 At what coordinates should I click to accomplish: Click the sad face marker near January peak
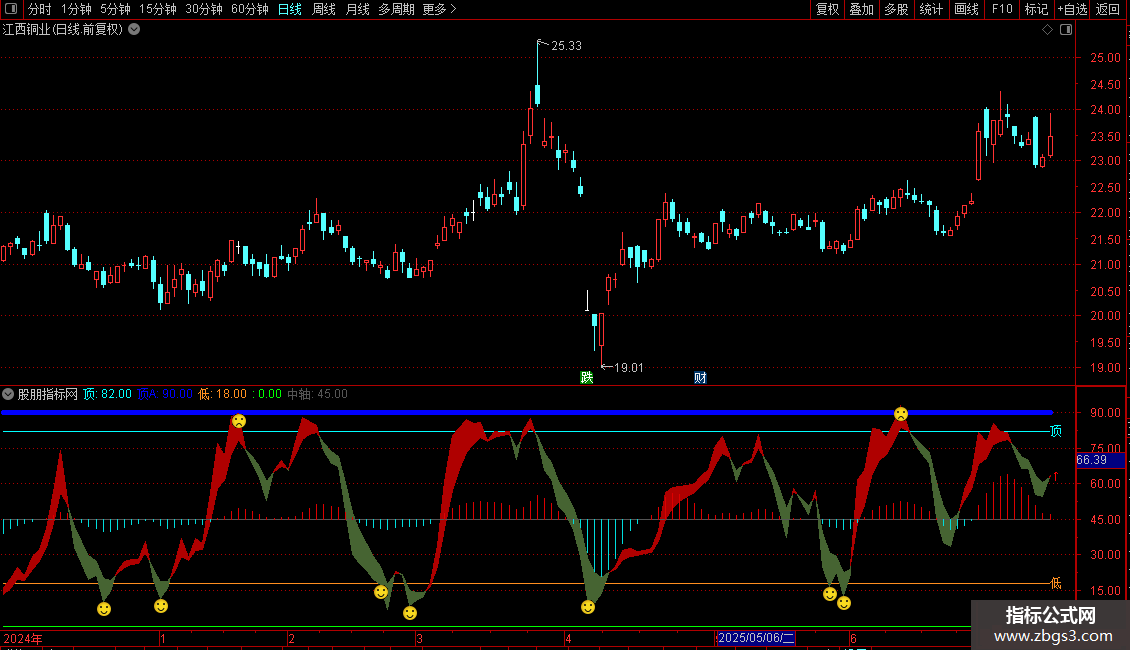239,421
